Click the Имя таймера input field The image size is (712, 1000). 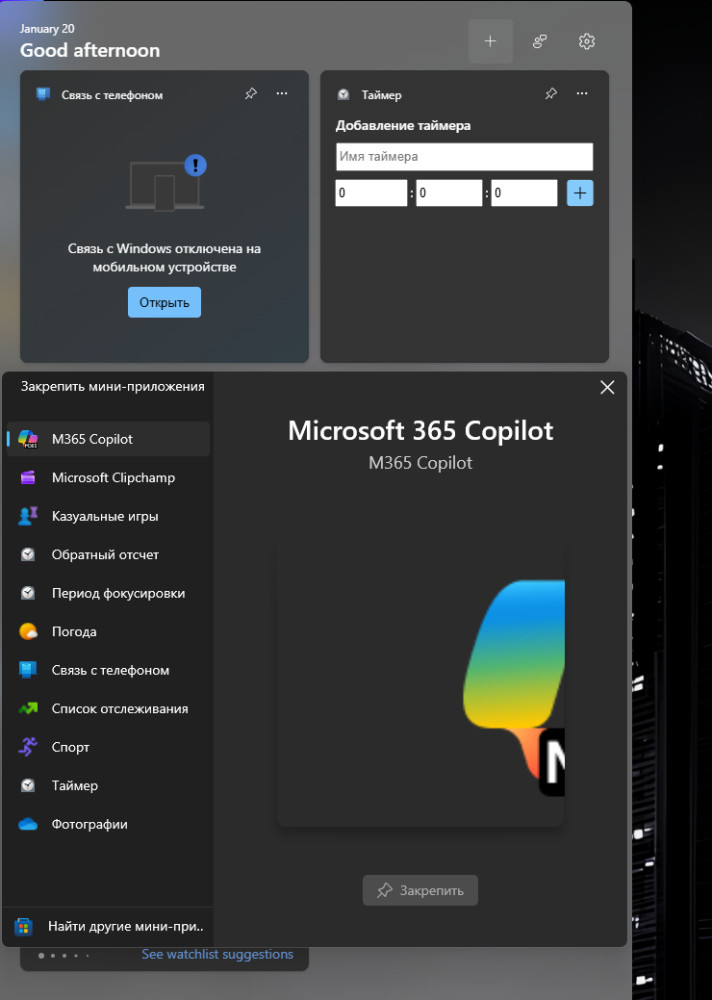click(x=464, y=157)
